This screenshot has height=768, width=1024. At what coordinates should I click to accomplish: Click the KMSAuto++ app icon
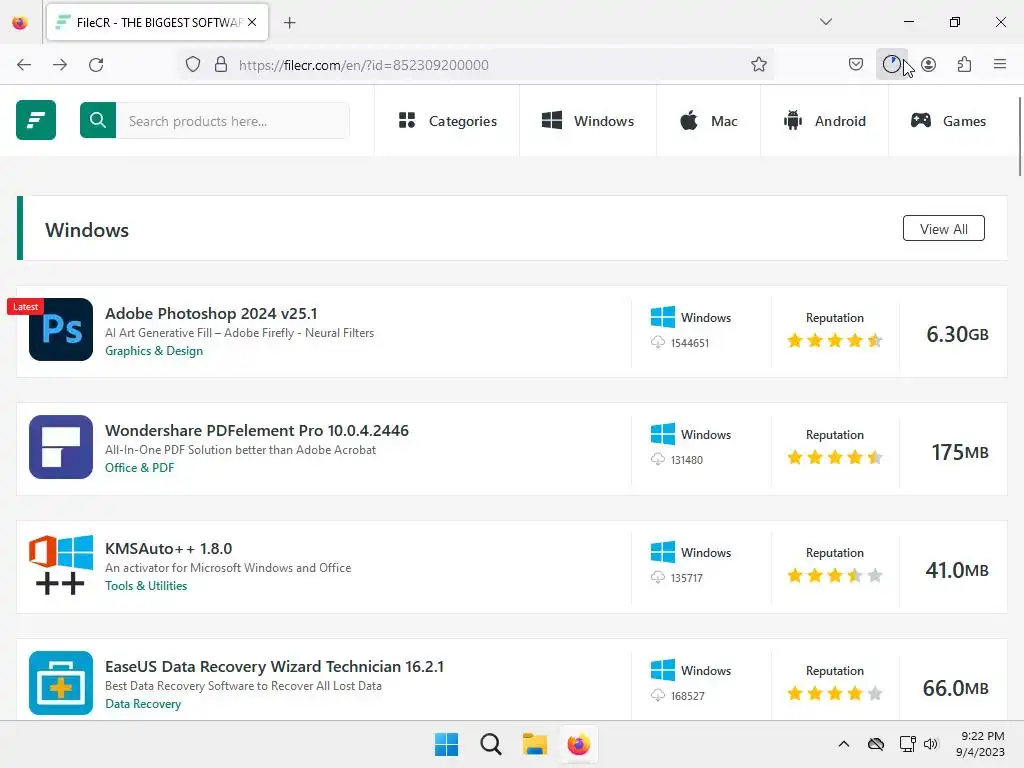coord(61,565)
